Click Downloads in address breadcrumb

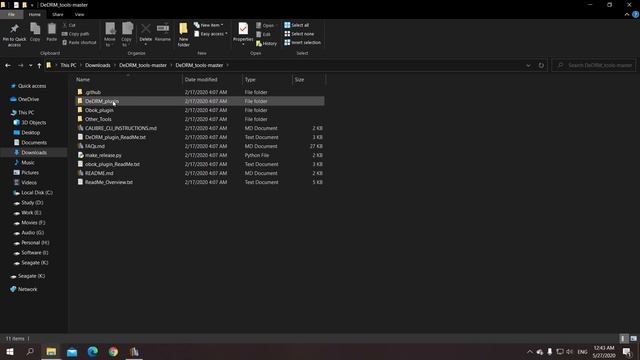98,65
